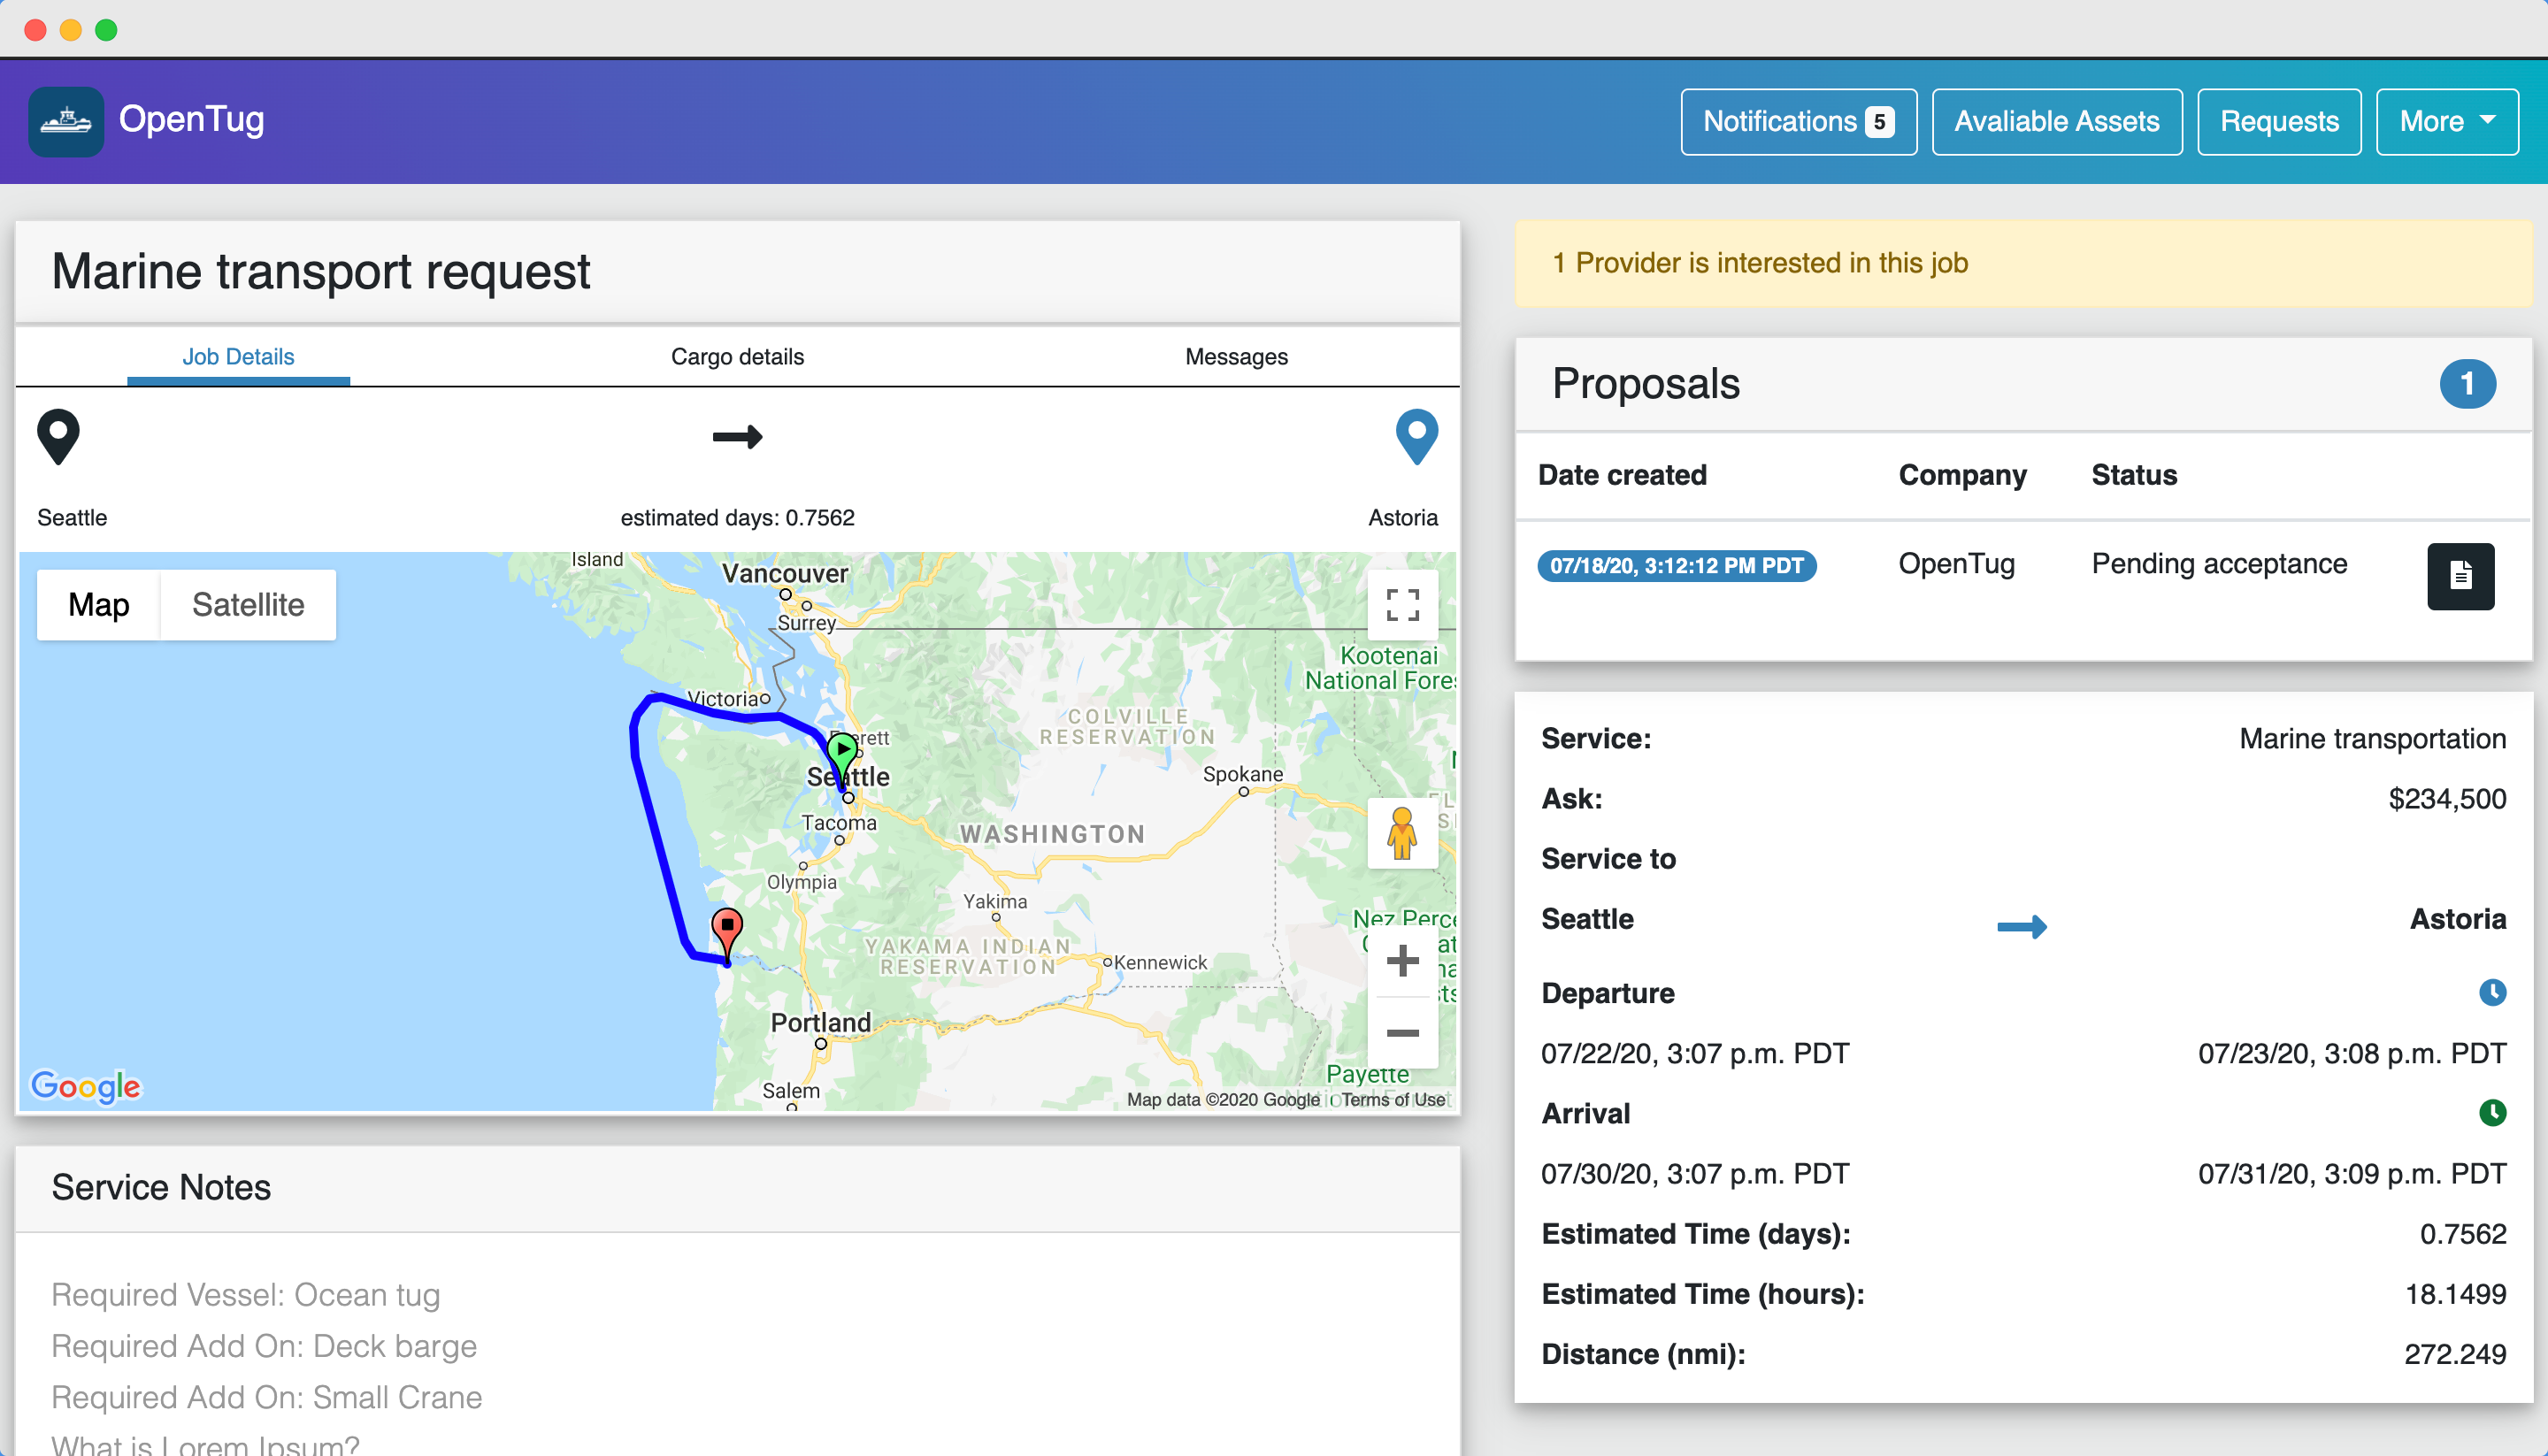
Task: Click 'Required Add On: Small Crane' note
Action: 267,1396
